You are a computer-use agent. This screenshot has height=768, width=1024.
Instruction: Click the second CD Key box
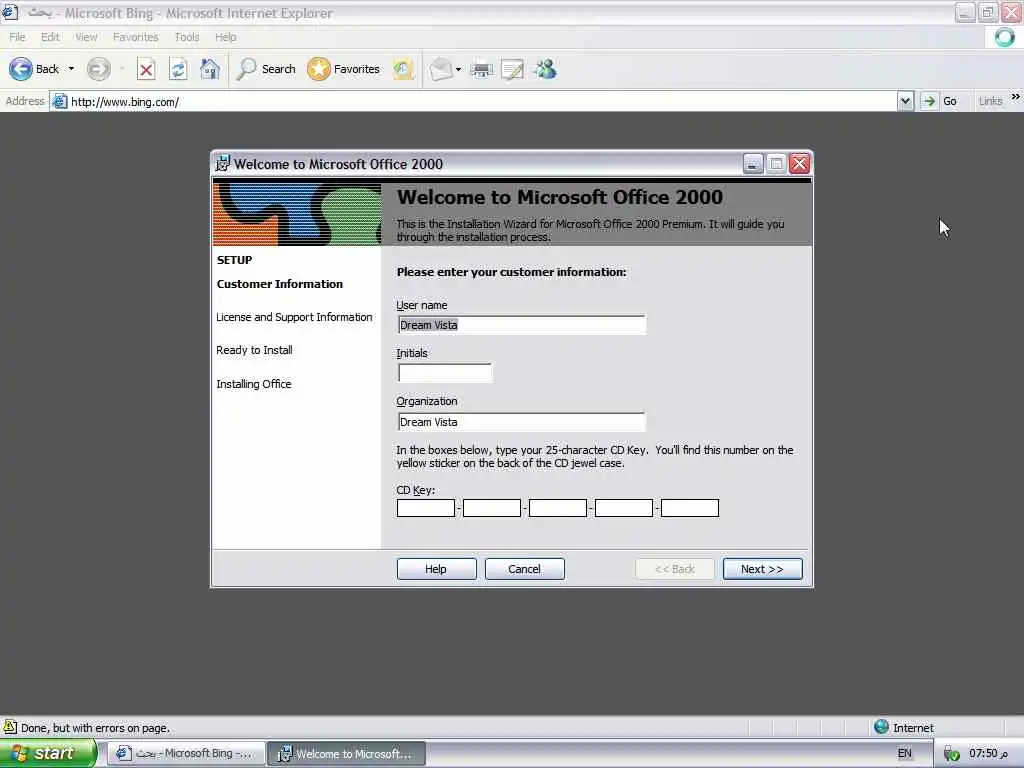tap(492, 508)
